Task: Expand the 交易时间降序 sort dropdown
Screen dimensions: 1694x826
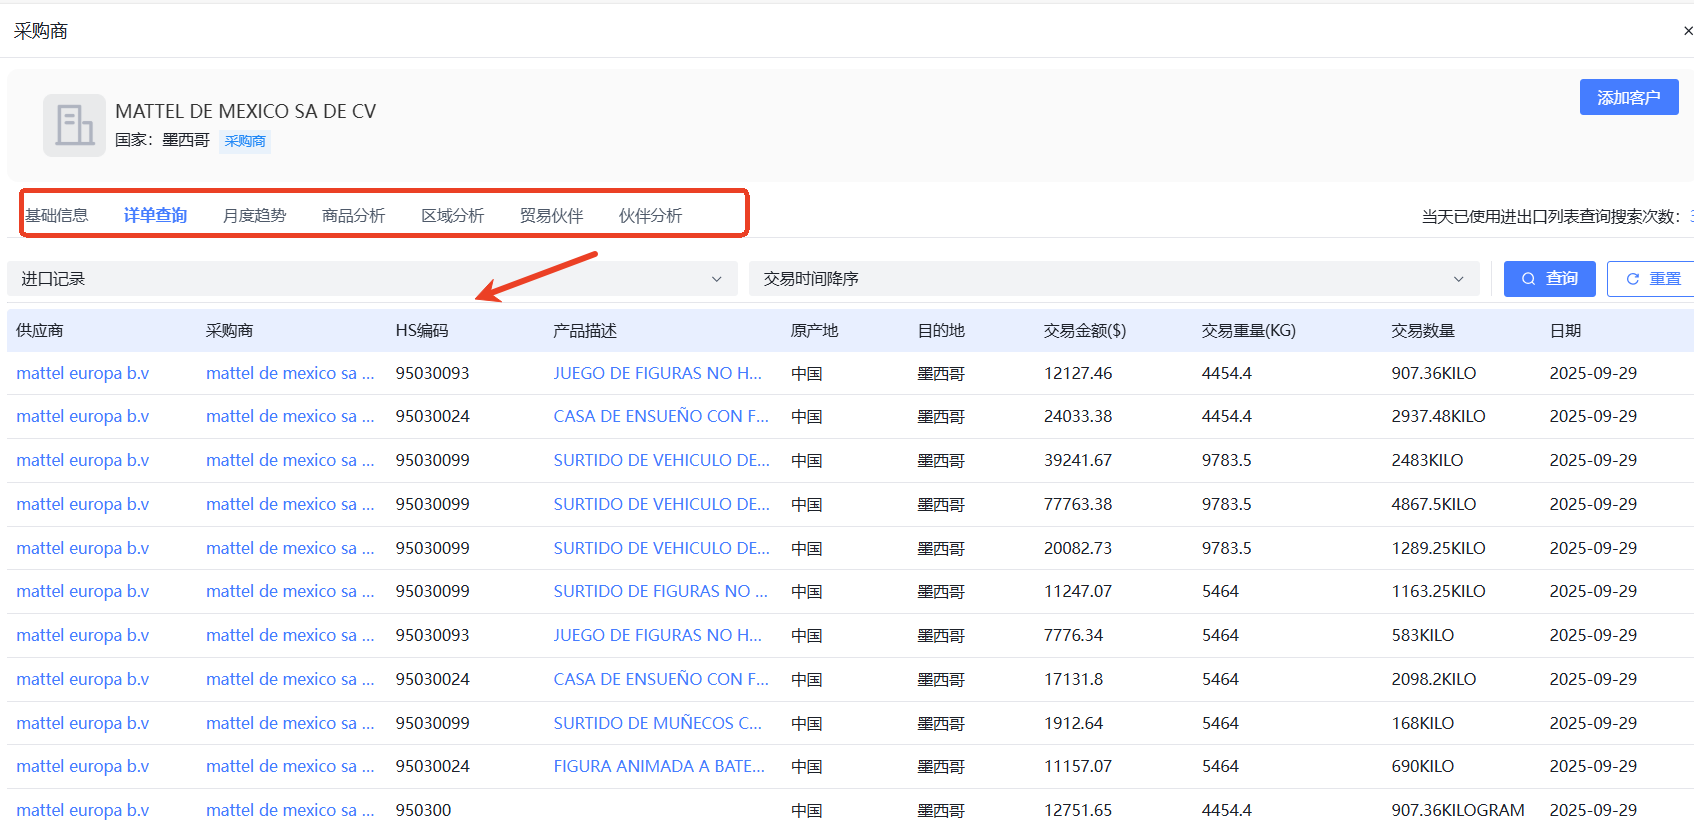Action: [1114, 278]
